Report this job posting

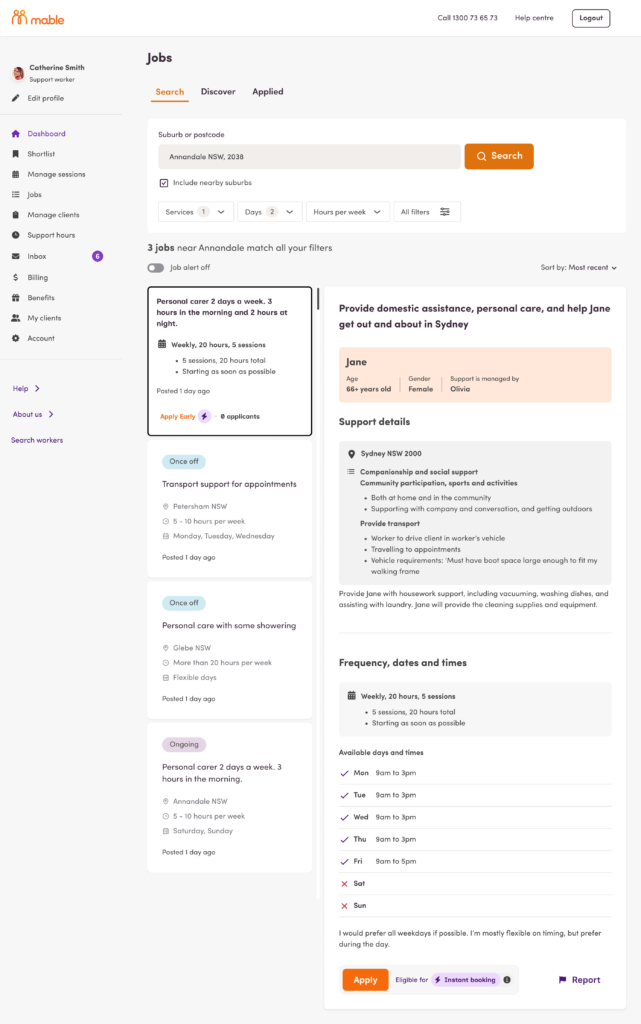tap(578, 980)
